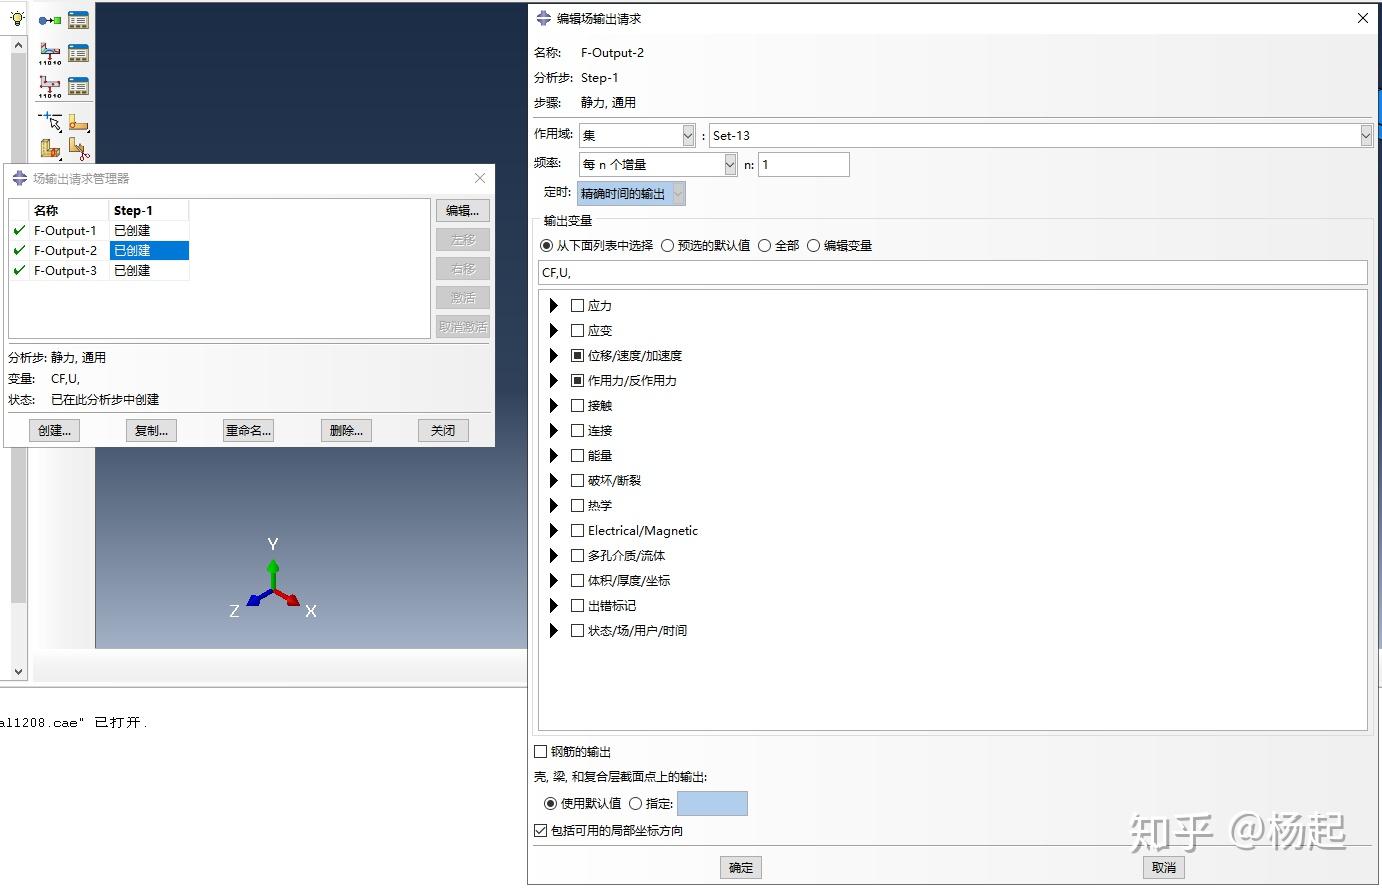1382x890 pixels.
Task: Select the F-Output-3 name cell
Action: [68, 270]
